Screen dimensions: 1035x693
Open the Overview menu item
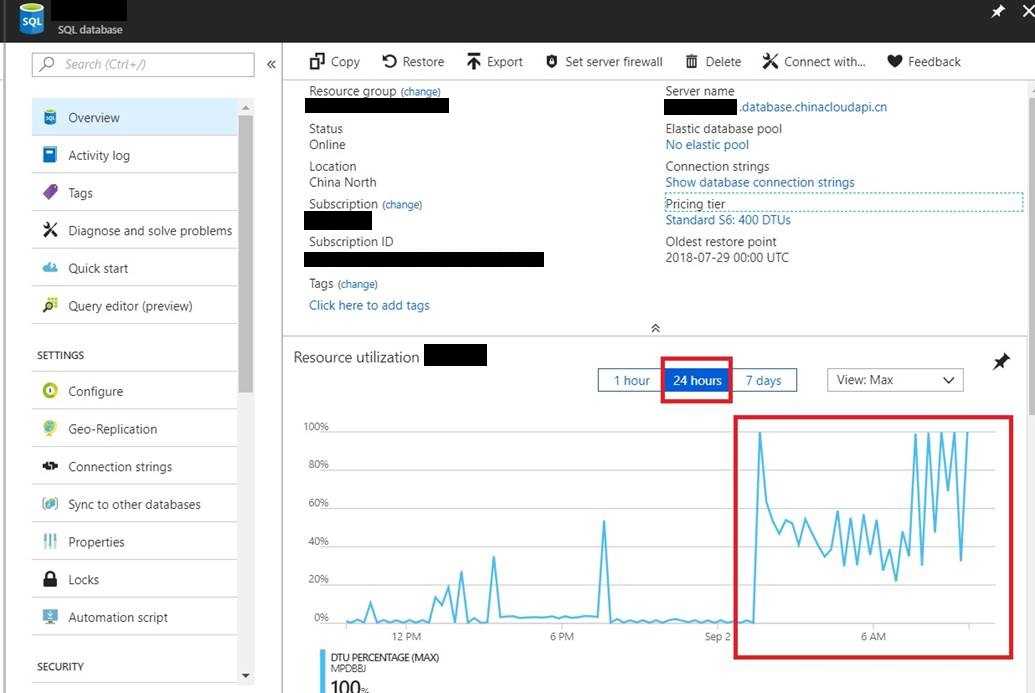(x=135, y=117)
